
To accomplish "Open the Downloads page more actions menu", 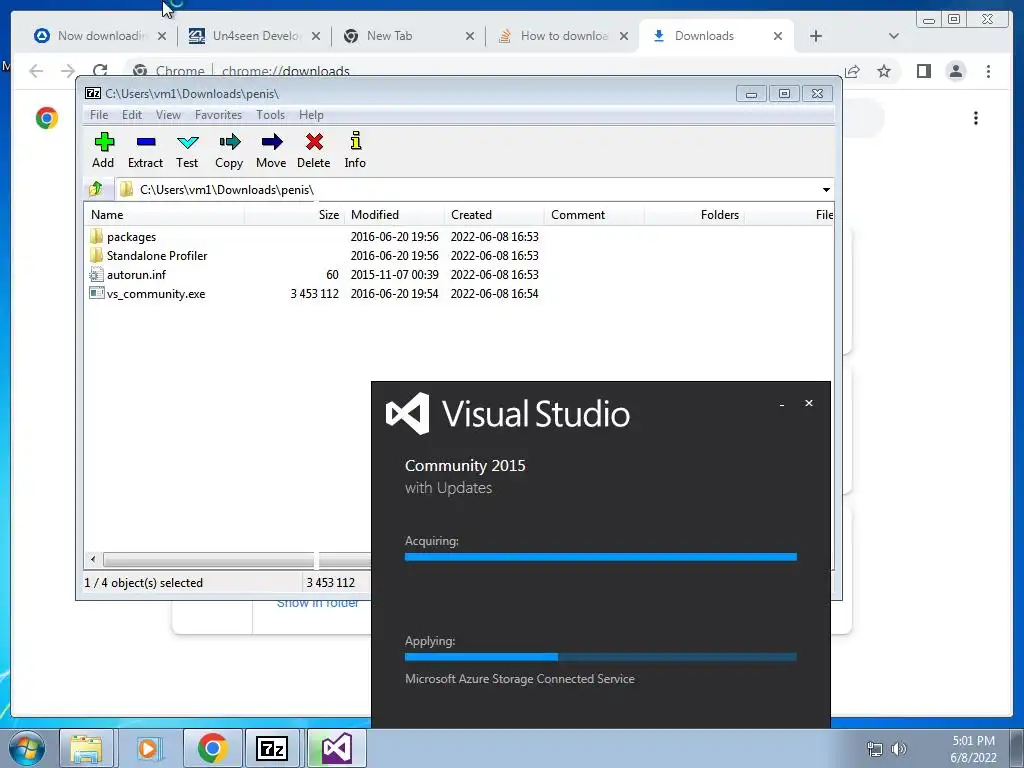I will (976, 118).
